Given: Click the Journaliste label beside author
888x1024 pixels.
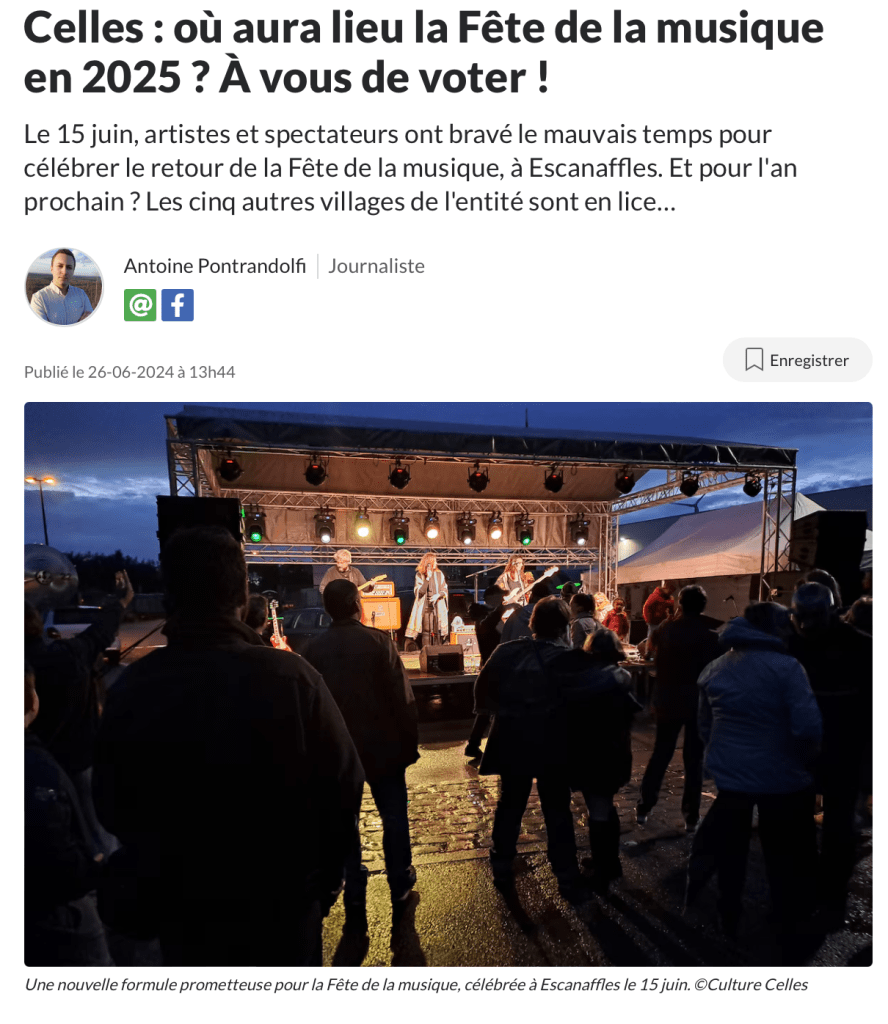Looking at the screenshot, I should (x=376, y=266).
